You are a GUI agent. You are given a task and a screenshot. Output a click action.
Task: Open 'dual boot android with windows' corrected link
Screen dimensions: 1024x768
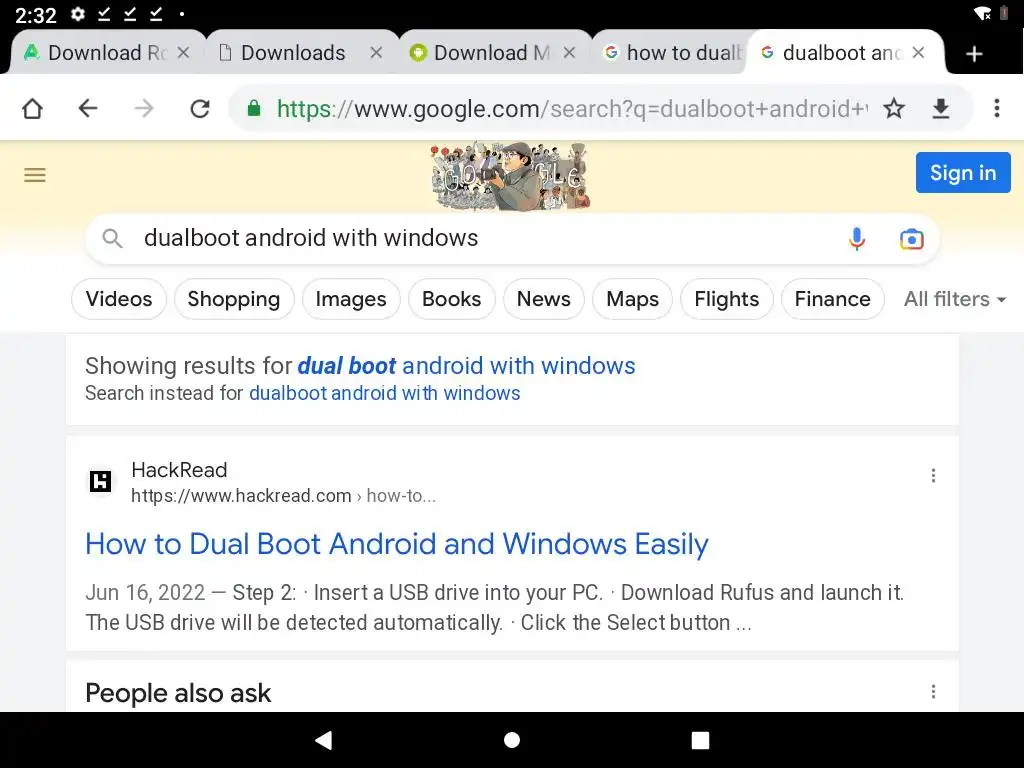coord(466,366)
